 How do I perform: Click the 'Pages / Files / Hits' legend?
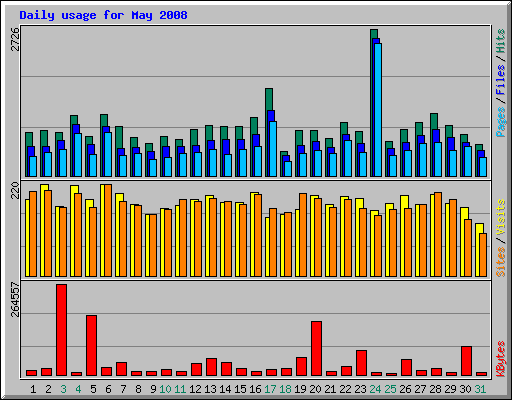[x=501, y=83]
